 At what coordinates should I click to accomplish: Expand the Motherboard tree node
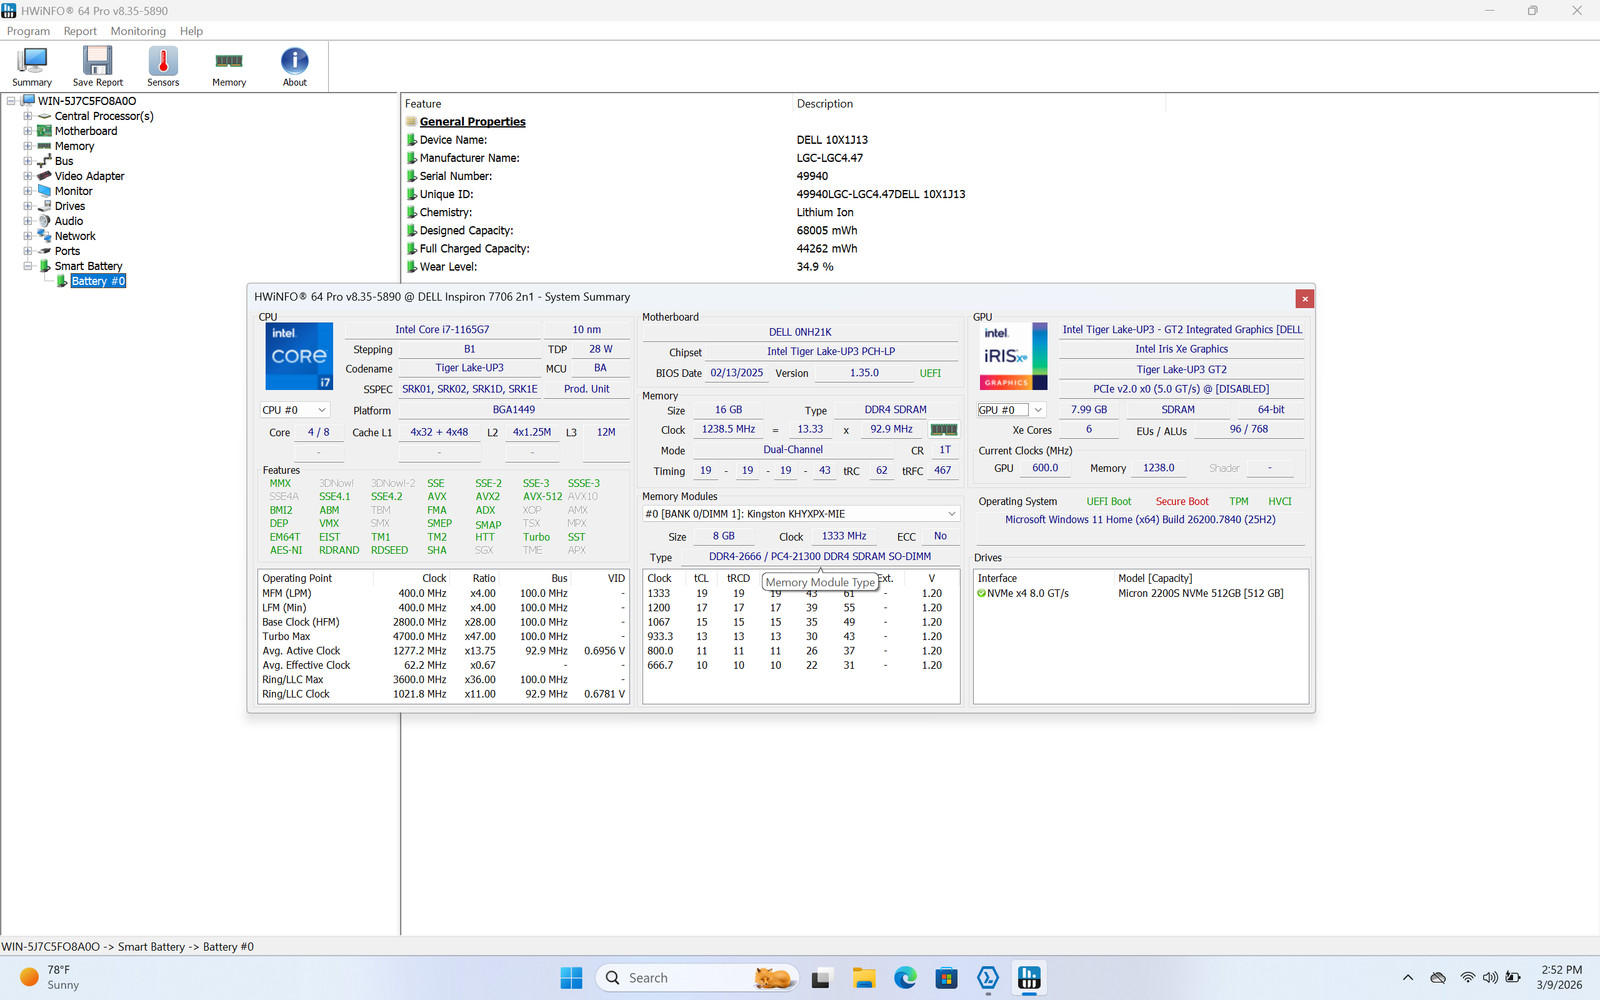(28, 131)
